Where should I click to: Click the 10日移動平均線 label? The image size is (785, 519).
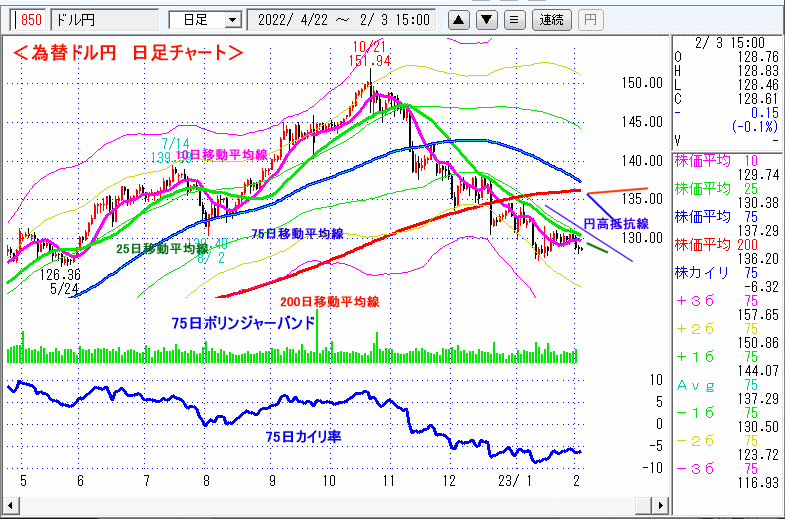[x=222, y=155]
